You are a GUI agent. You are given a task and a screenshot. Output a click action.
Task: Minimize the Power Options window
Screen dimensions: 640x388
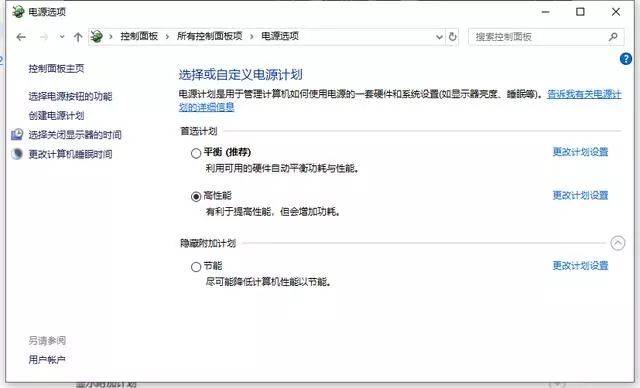click(x=545, y=12)
